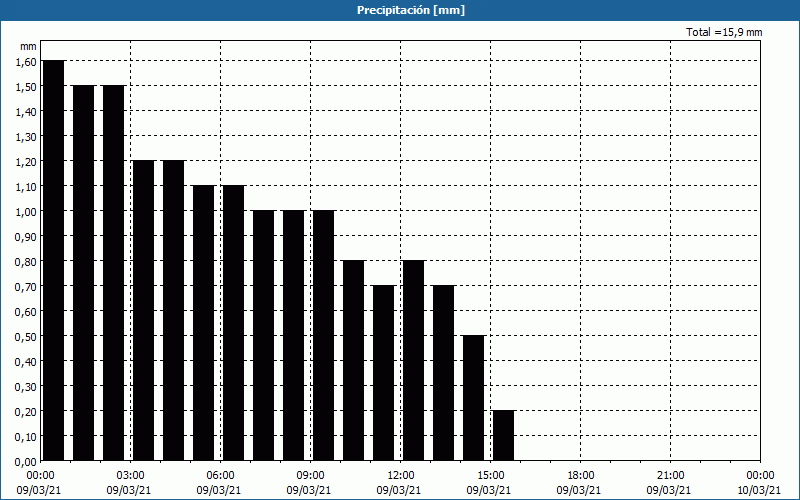The width and height of the screenshot is (800, 500).
Task: Select the 1,20 y-axis value
Action: click(x=26, y=161)
